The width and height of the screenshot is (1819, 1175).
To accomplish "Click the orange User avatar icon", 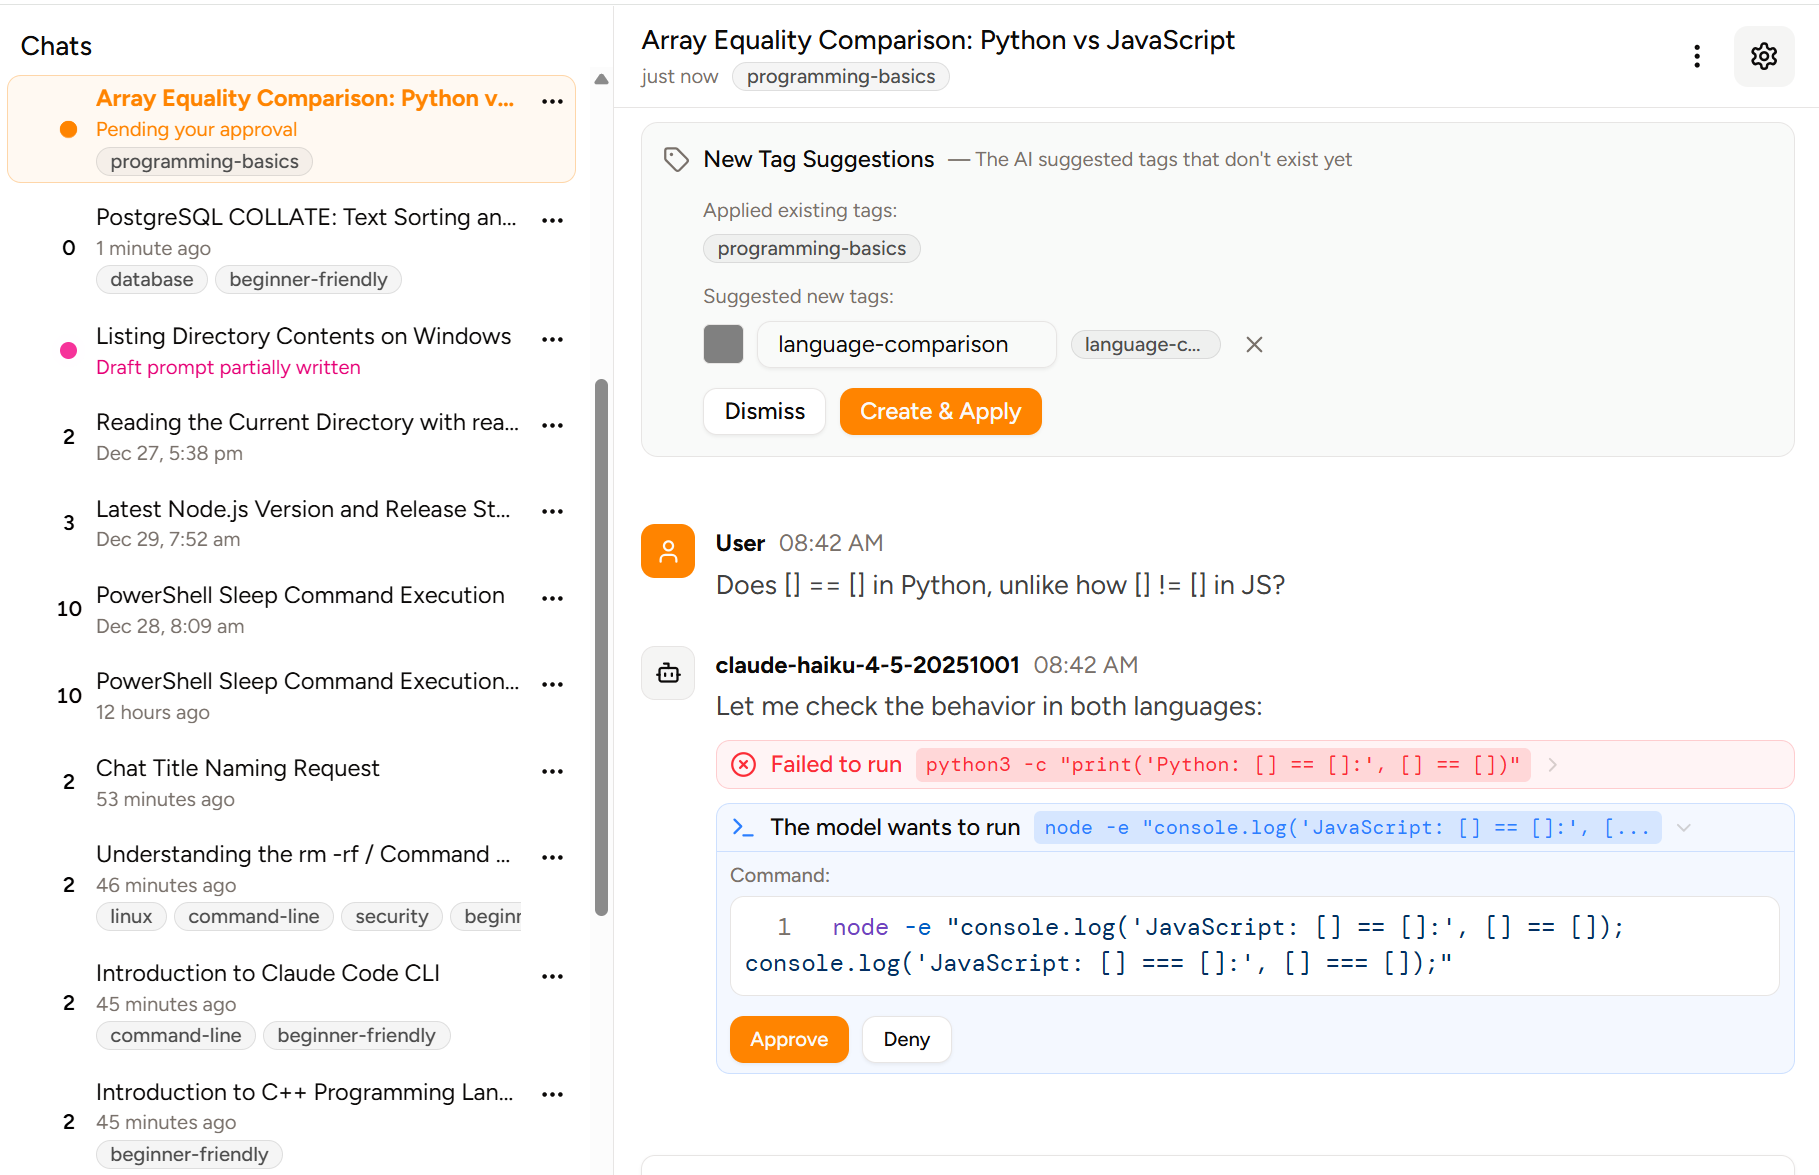I will click(667, 551).
